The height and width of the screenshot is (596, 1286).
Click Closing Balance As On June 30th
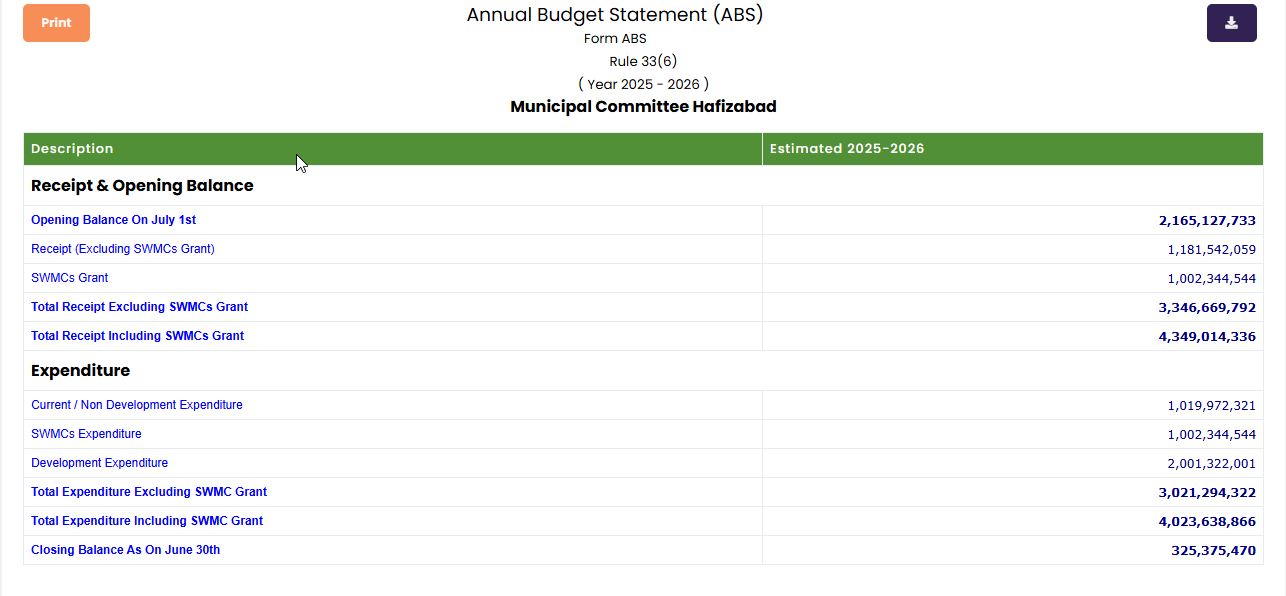click(125, 550)
